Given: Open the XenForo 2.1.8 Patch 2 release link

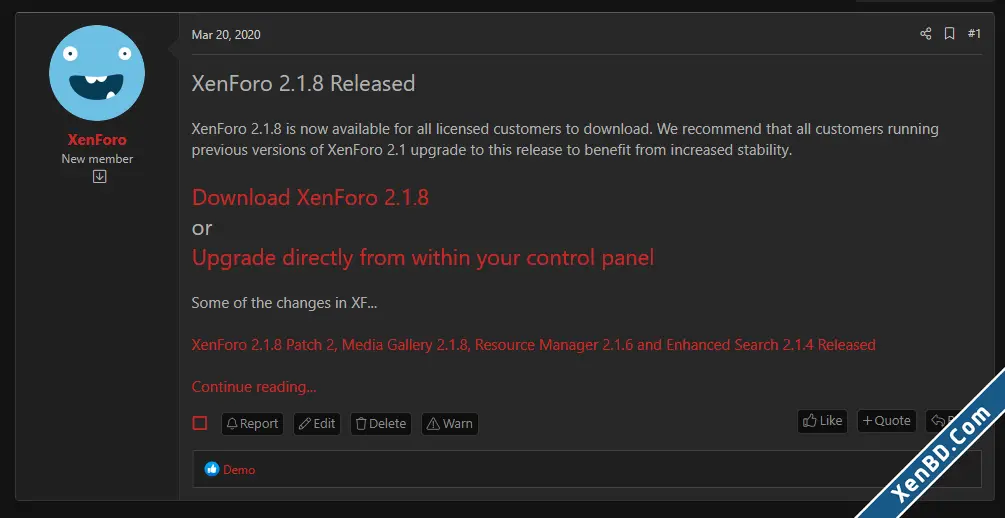Looking at the screenshot, I should click(x=533, y=345).
